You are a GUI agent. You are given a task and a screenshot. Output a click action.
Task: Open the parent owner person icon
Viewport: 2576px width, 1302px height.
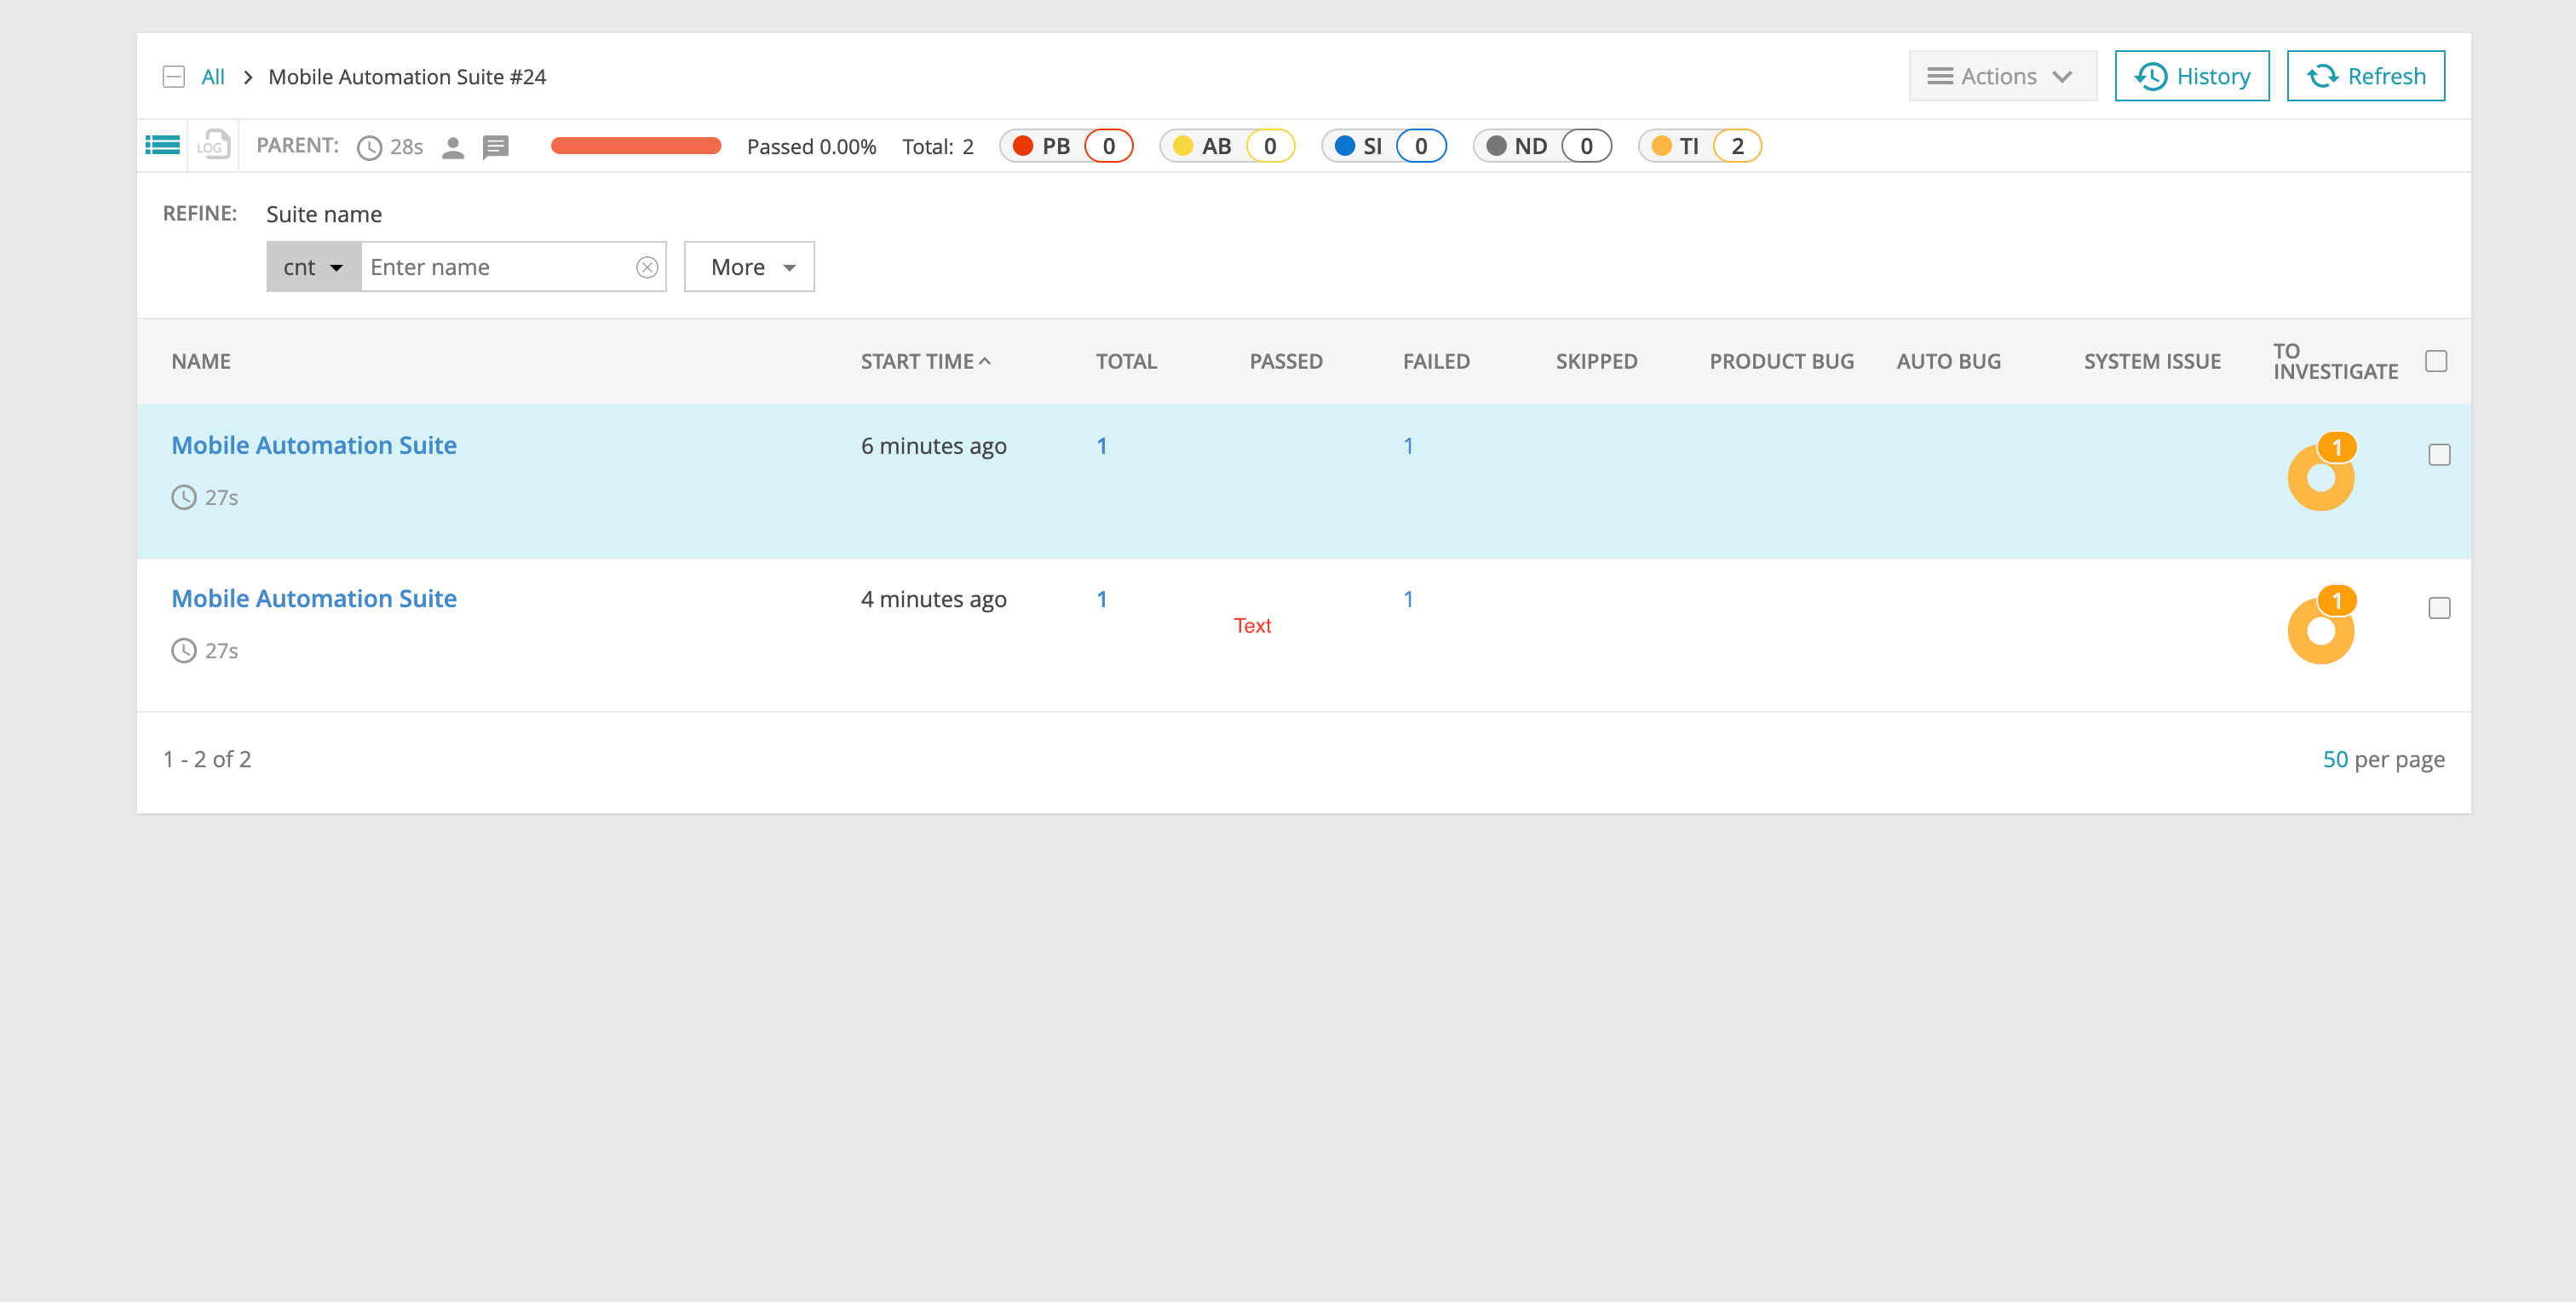pyautogui.click(x=453, y=146)
